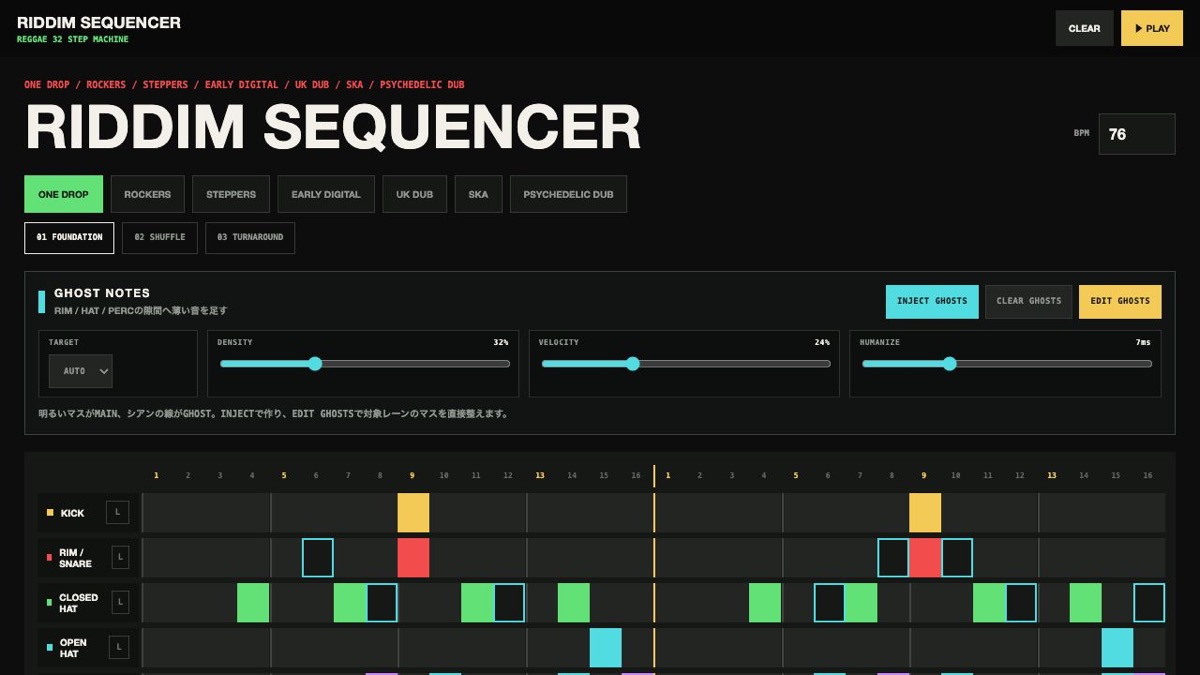Toggle the Kick step 9 in second bar
The width and height of the screenshot is (1200, 675).
point(925,513)
